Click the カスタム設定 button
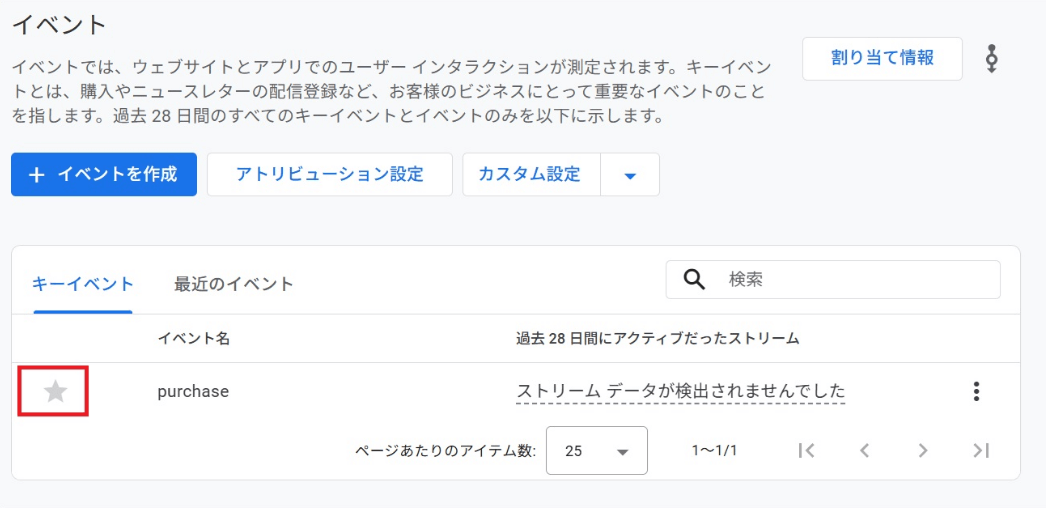 pos(530,175)
